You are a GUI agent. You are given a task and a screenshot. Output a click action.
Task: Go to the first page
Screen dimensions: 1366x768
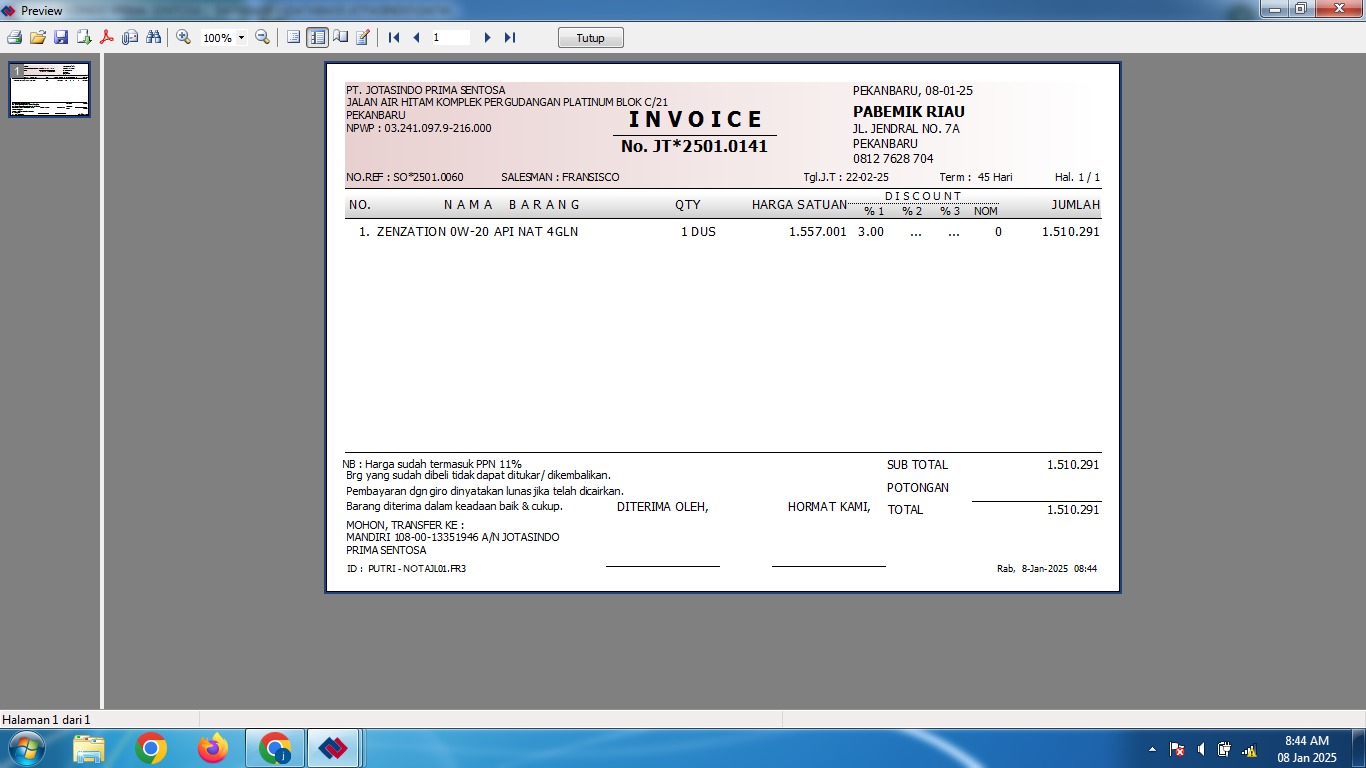(394, 37)
